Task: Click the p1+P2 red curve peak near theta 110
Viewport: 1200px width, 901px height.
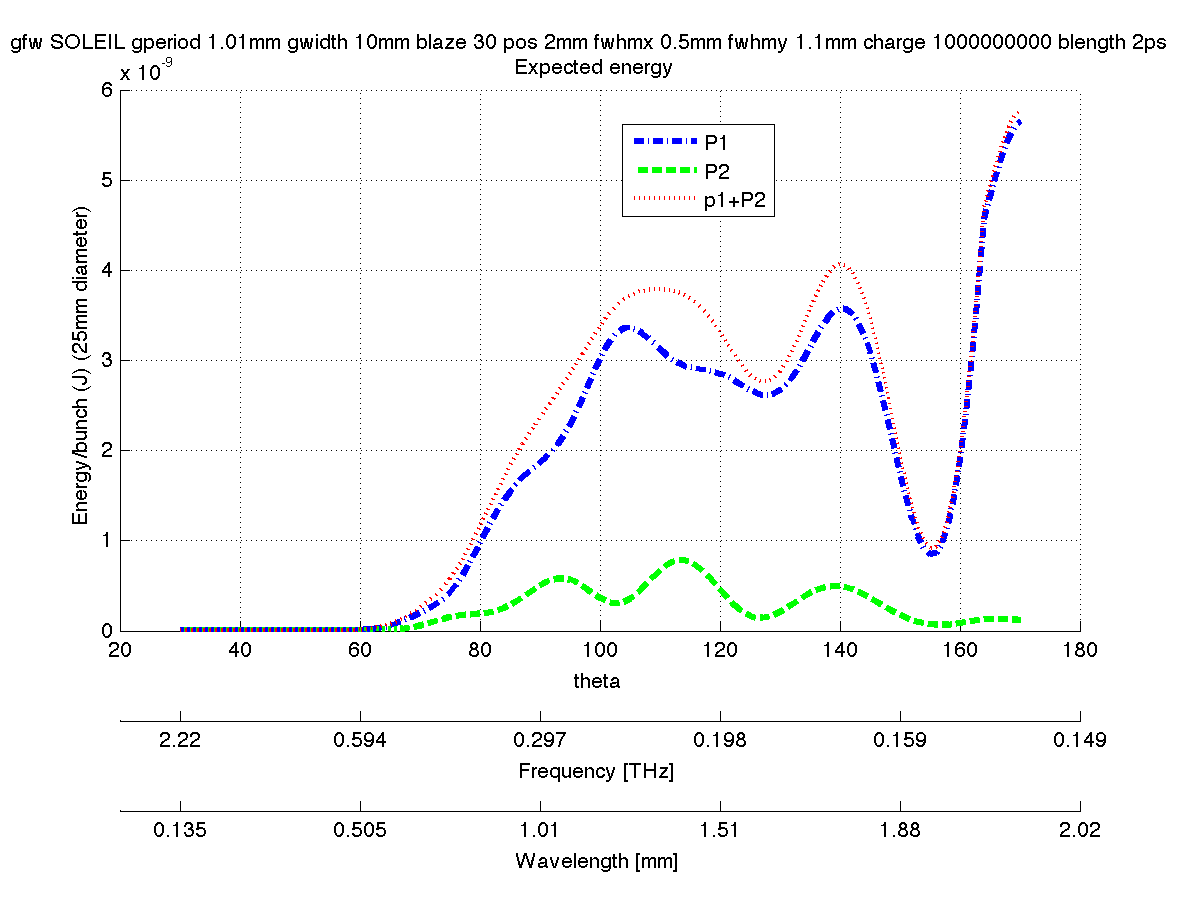Action: pos(657,288)
